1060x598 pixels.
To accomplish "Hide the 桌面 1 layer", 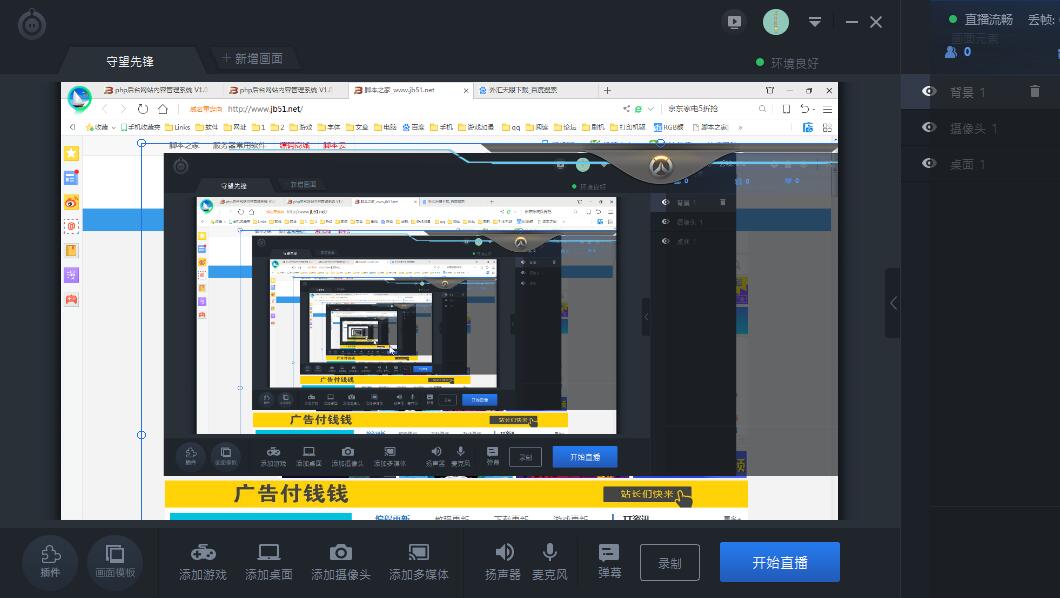I will (x=929, y=164).
